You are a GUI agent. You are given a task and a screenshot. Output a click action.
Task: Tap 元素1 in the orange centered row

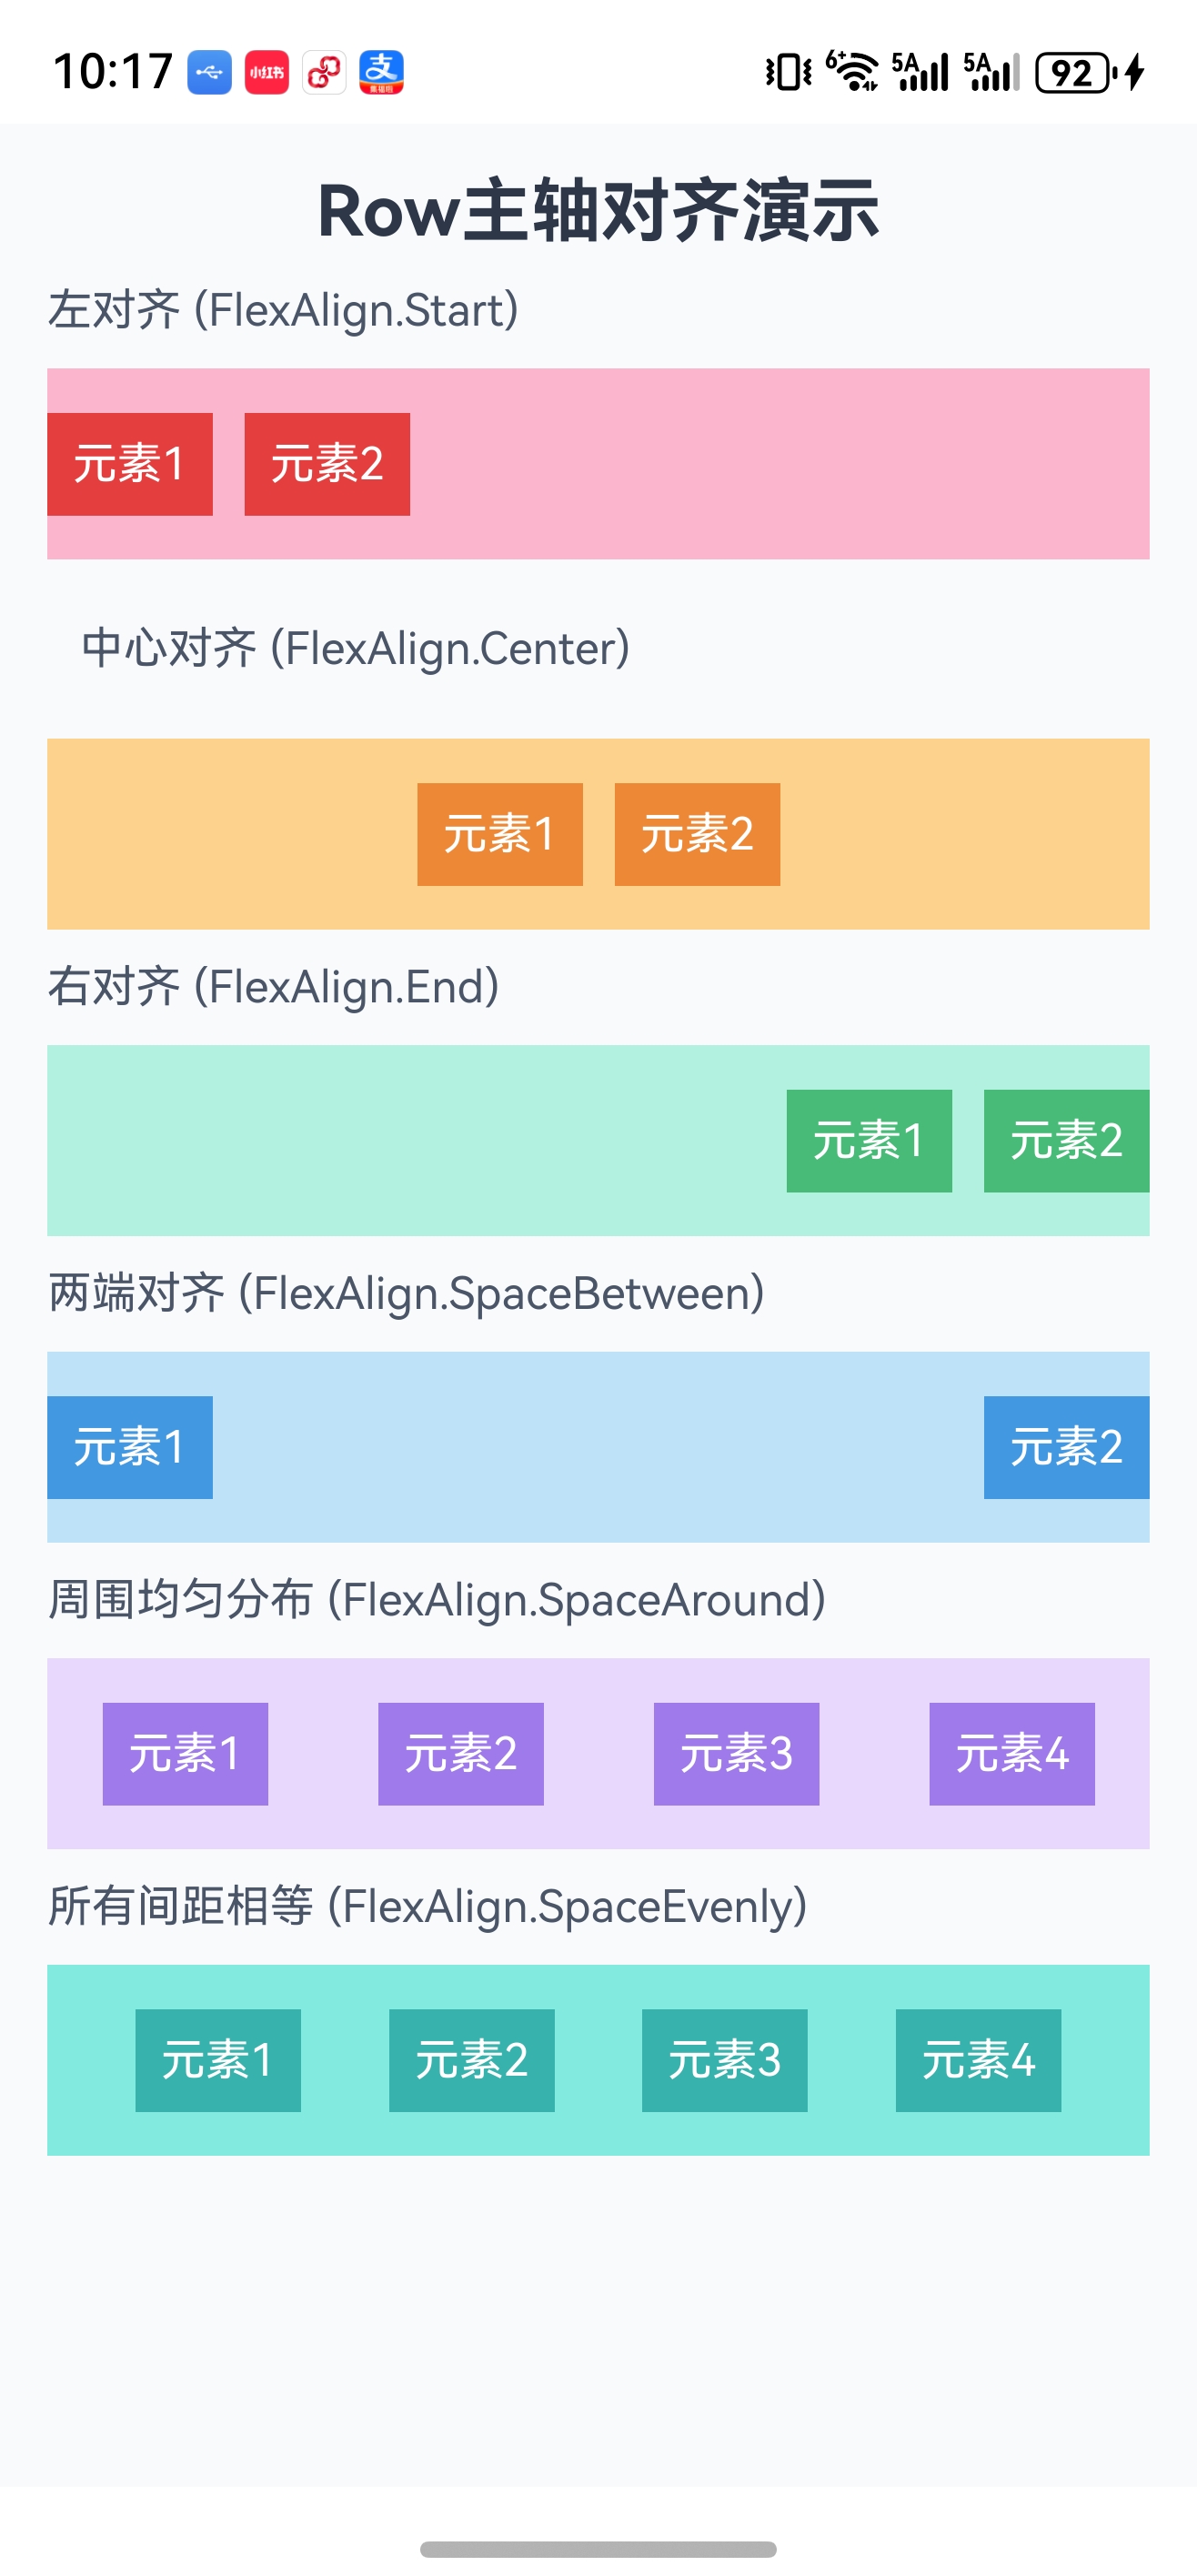[x=499, y=834]
